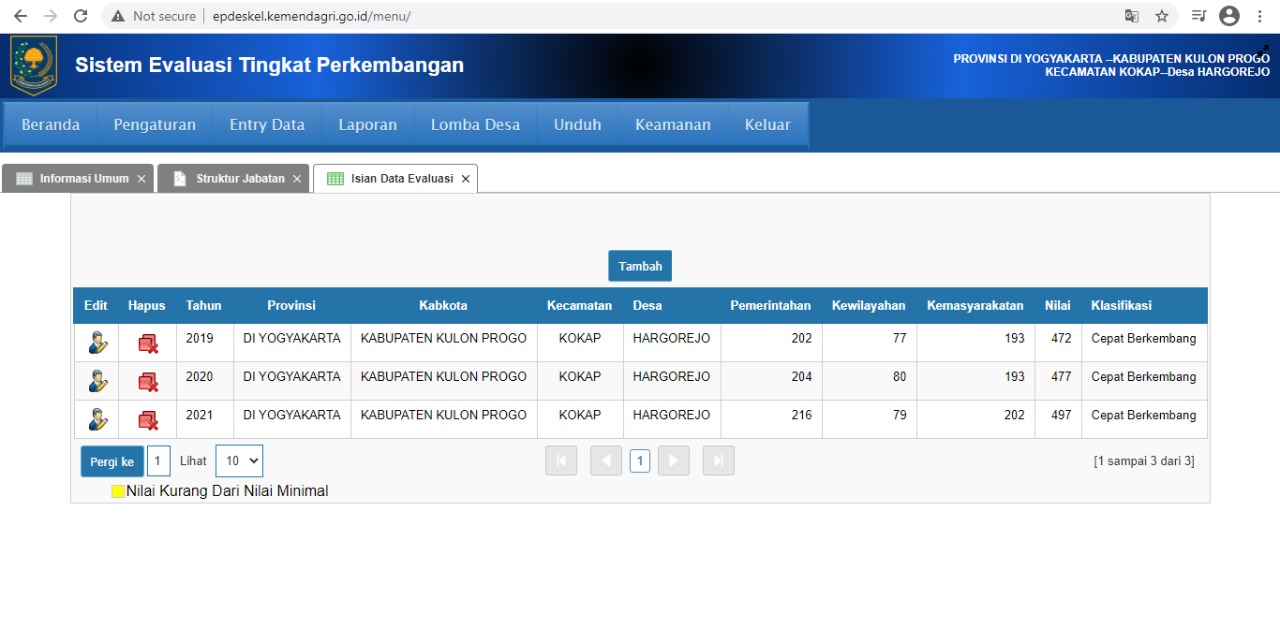This screenshot has height=643, width=1280.
Task: Close the Struktur Jabatan tab
Action: coord(296,179)
